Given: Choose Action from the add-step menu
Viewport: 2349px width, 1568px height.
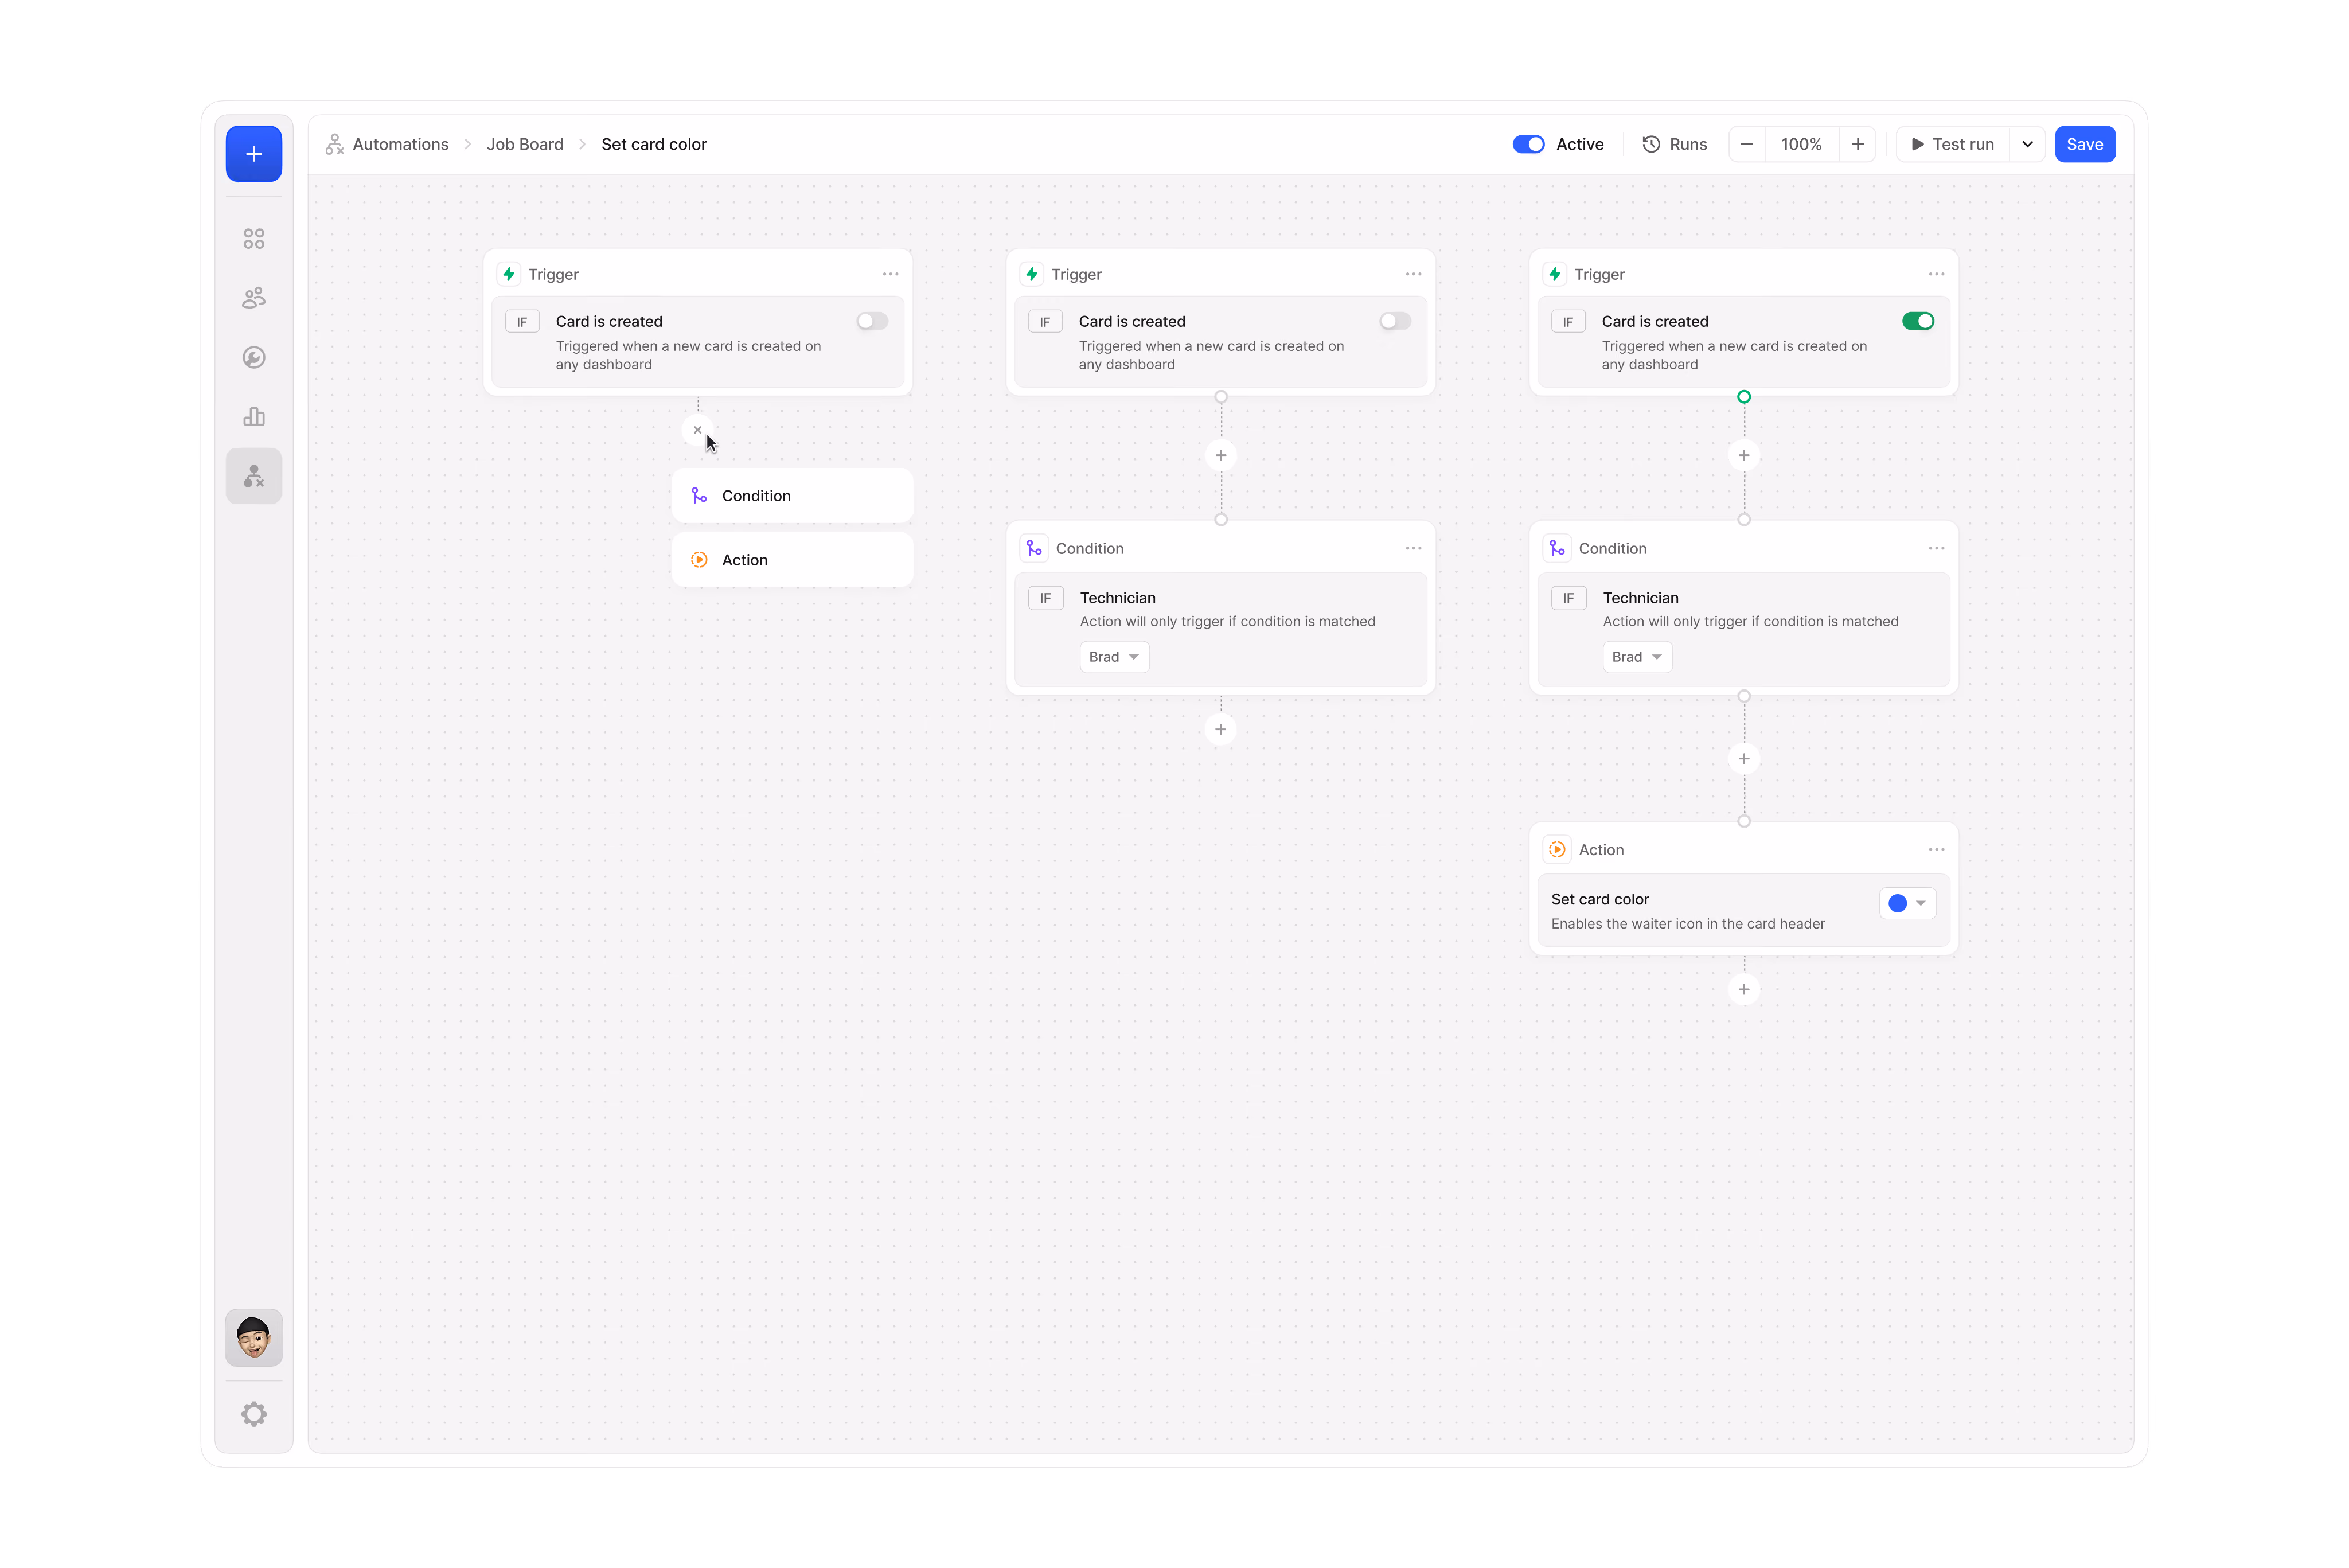Looking at the screenshot, I should pyautogui.click(x=792, y=560).
